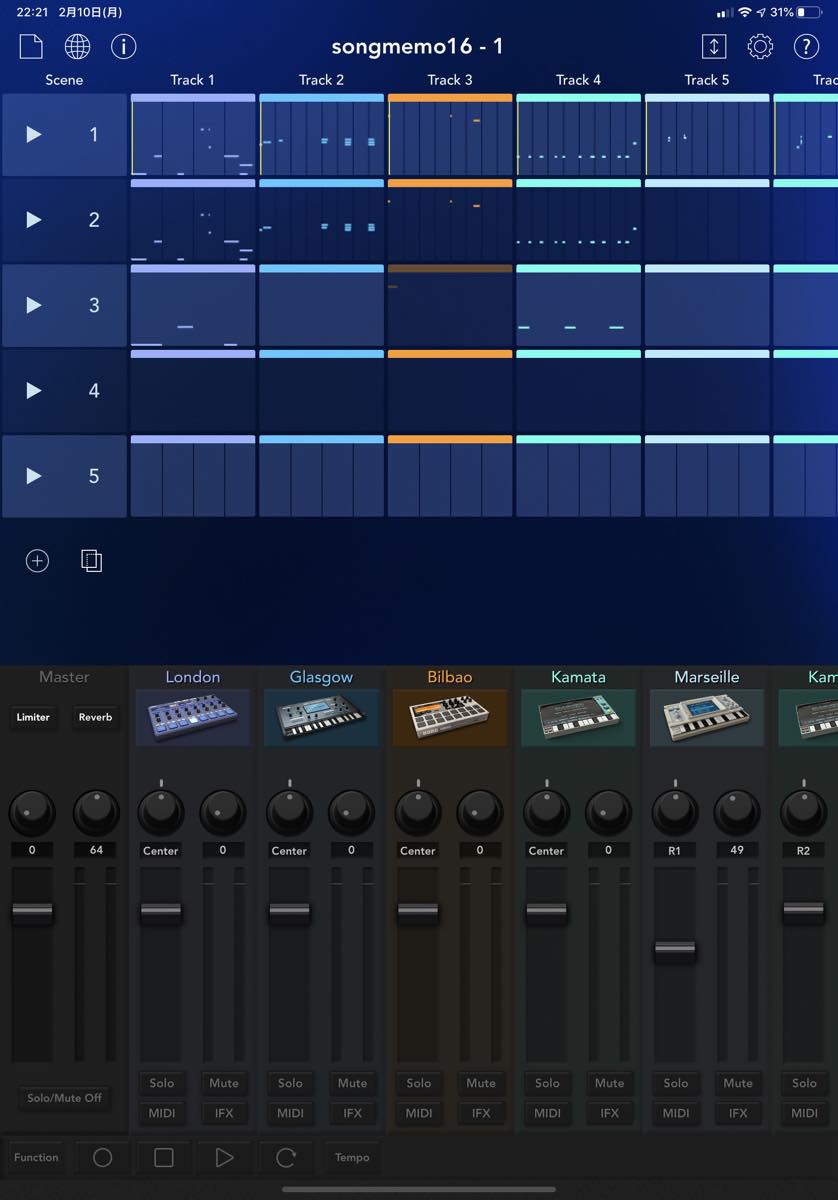
Task: Open the London gadget instrument thumbnail
Action: point(192,717)
